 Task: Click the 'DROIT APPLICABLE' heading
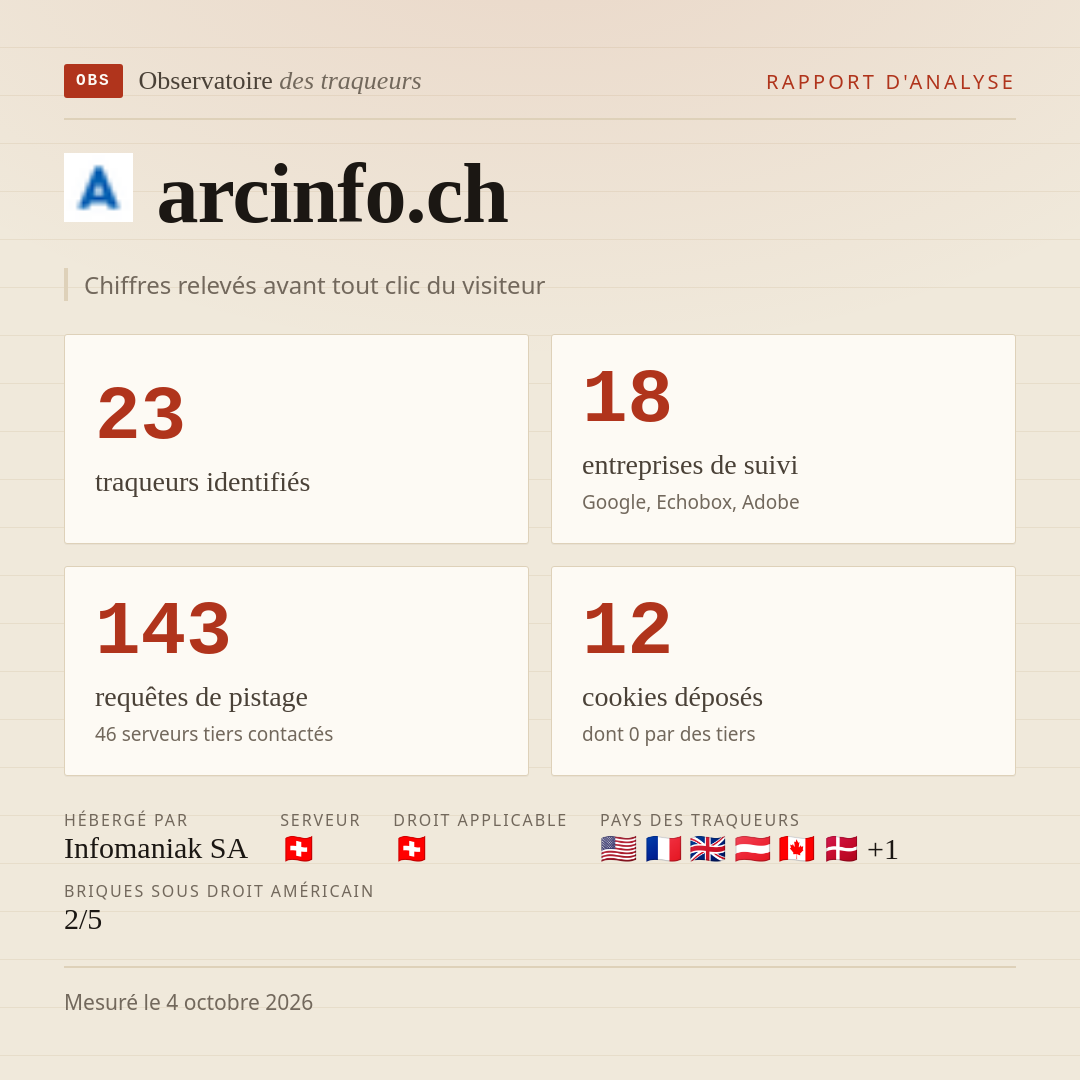[x=480, y=820]
